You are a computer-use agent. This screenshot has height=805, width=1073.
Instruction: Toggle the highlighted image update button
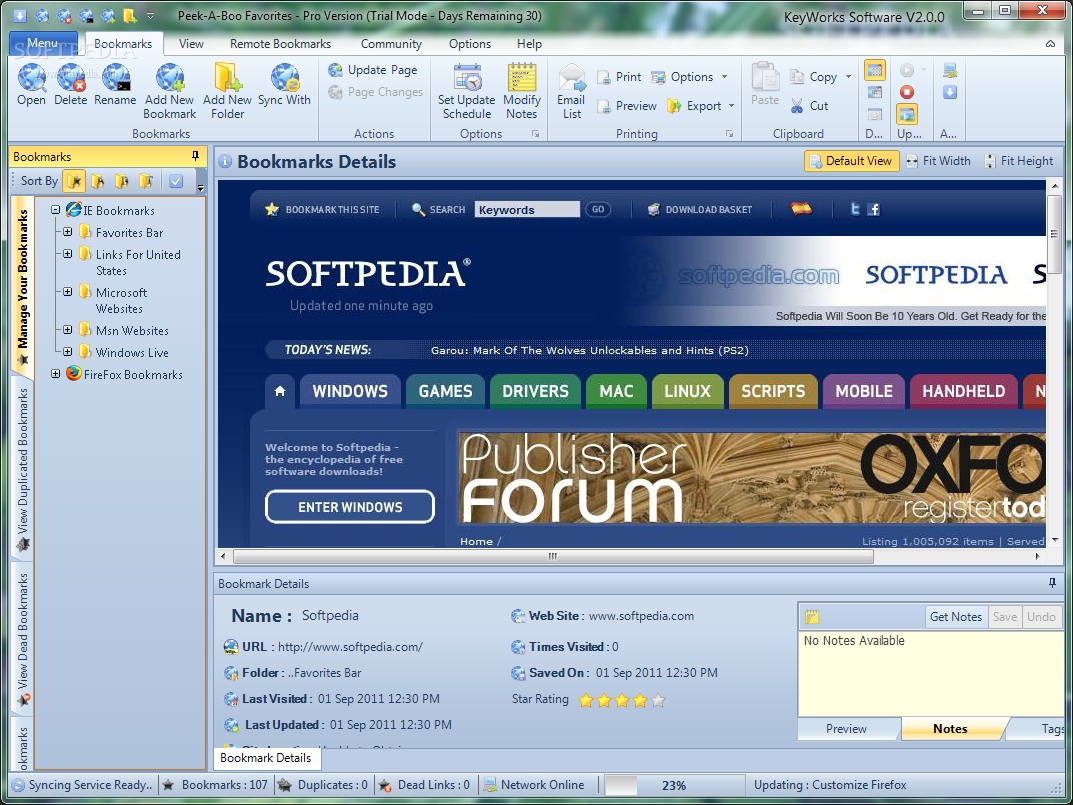(x=907, y=114)
